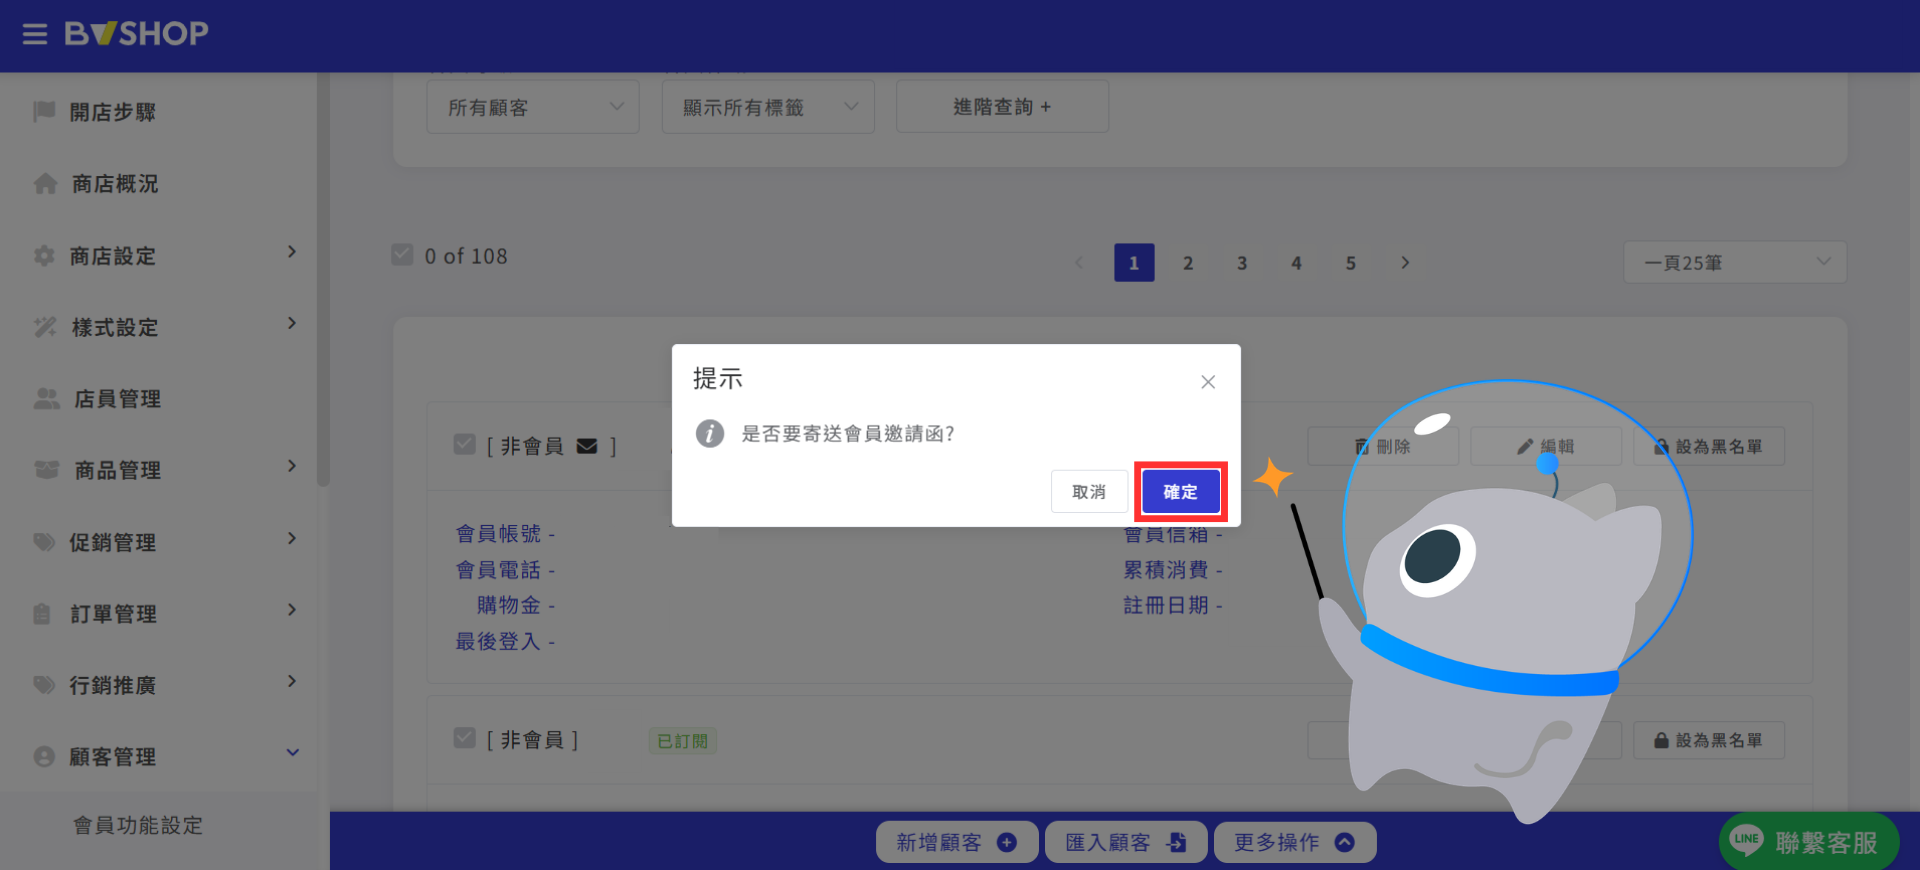Click the BVSHOP logo
Viewport: 1920px width, 870px height.
point(136,34)
